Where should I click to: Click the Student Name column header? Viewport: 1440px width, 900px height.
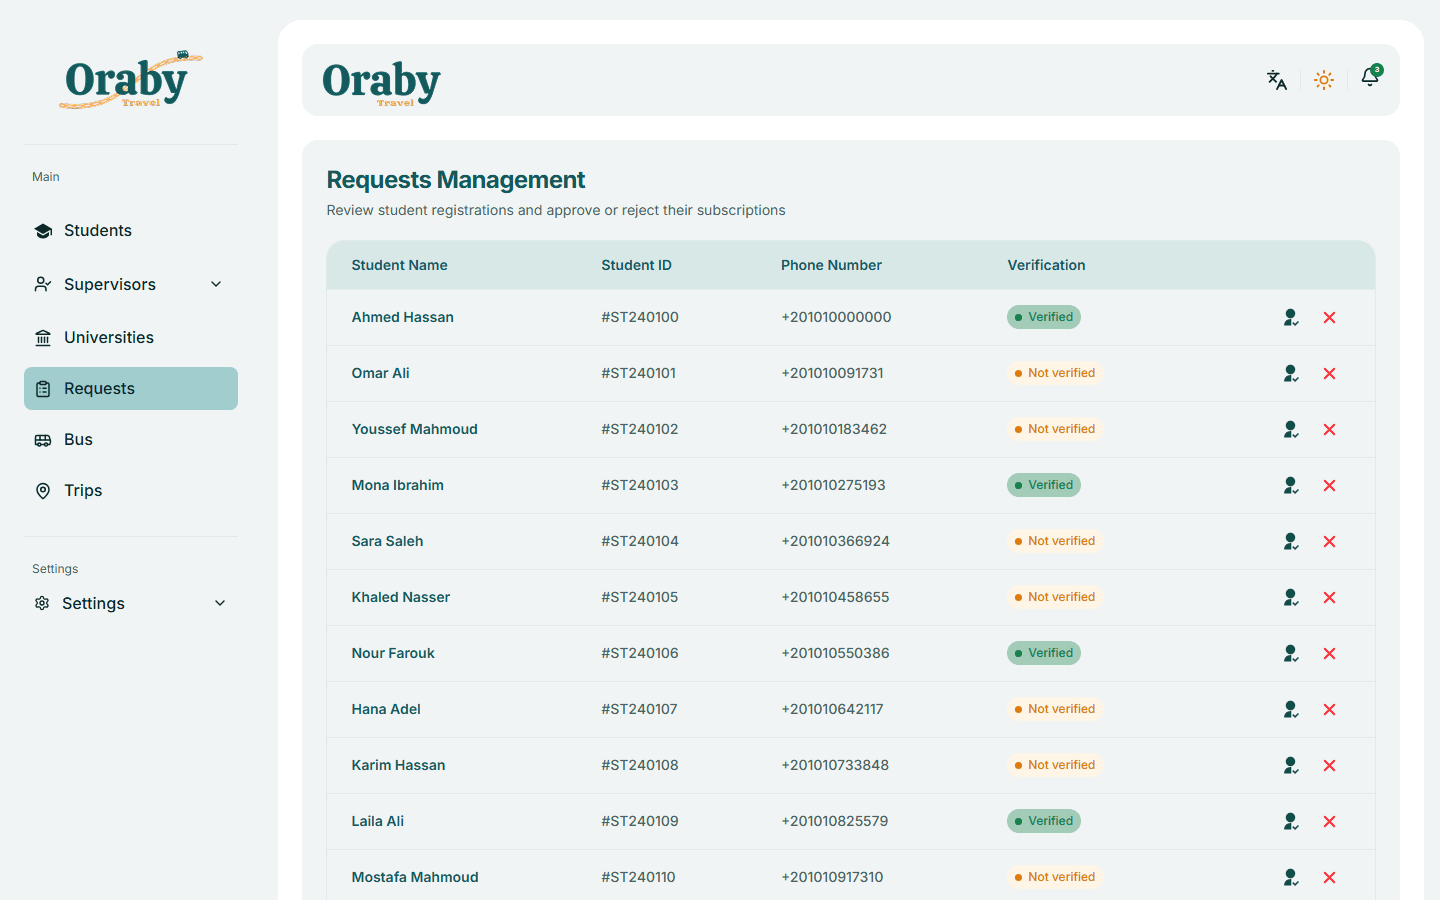pos(399,265)
